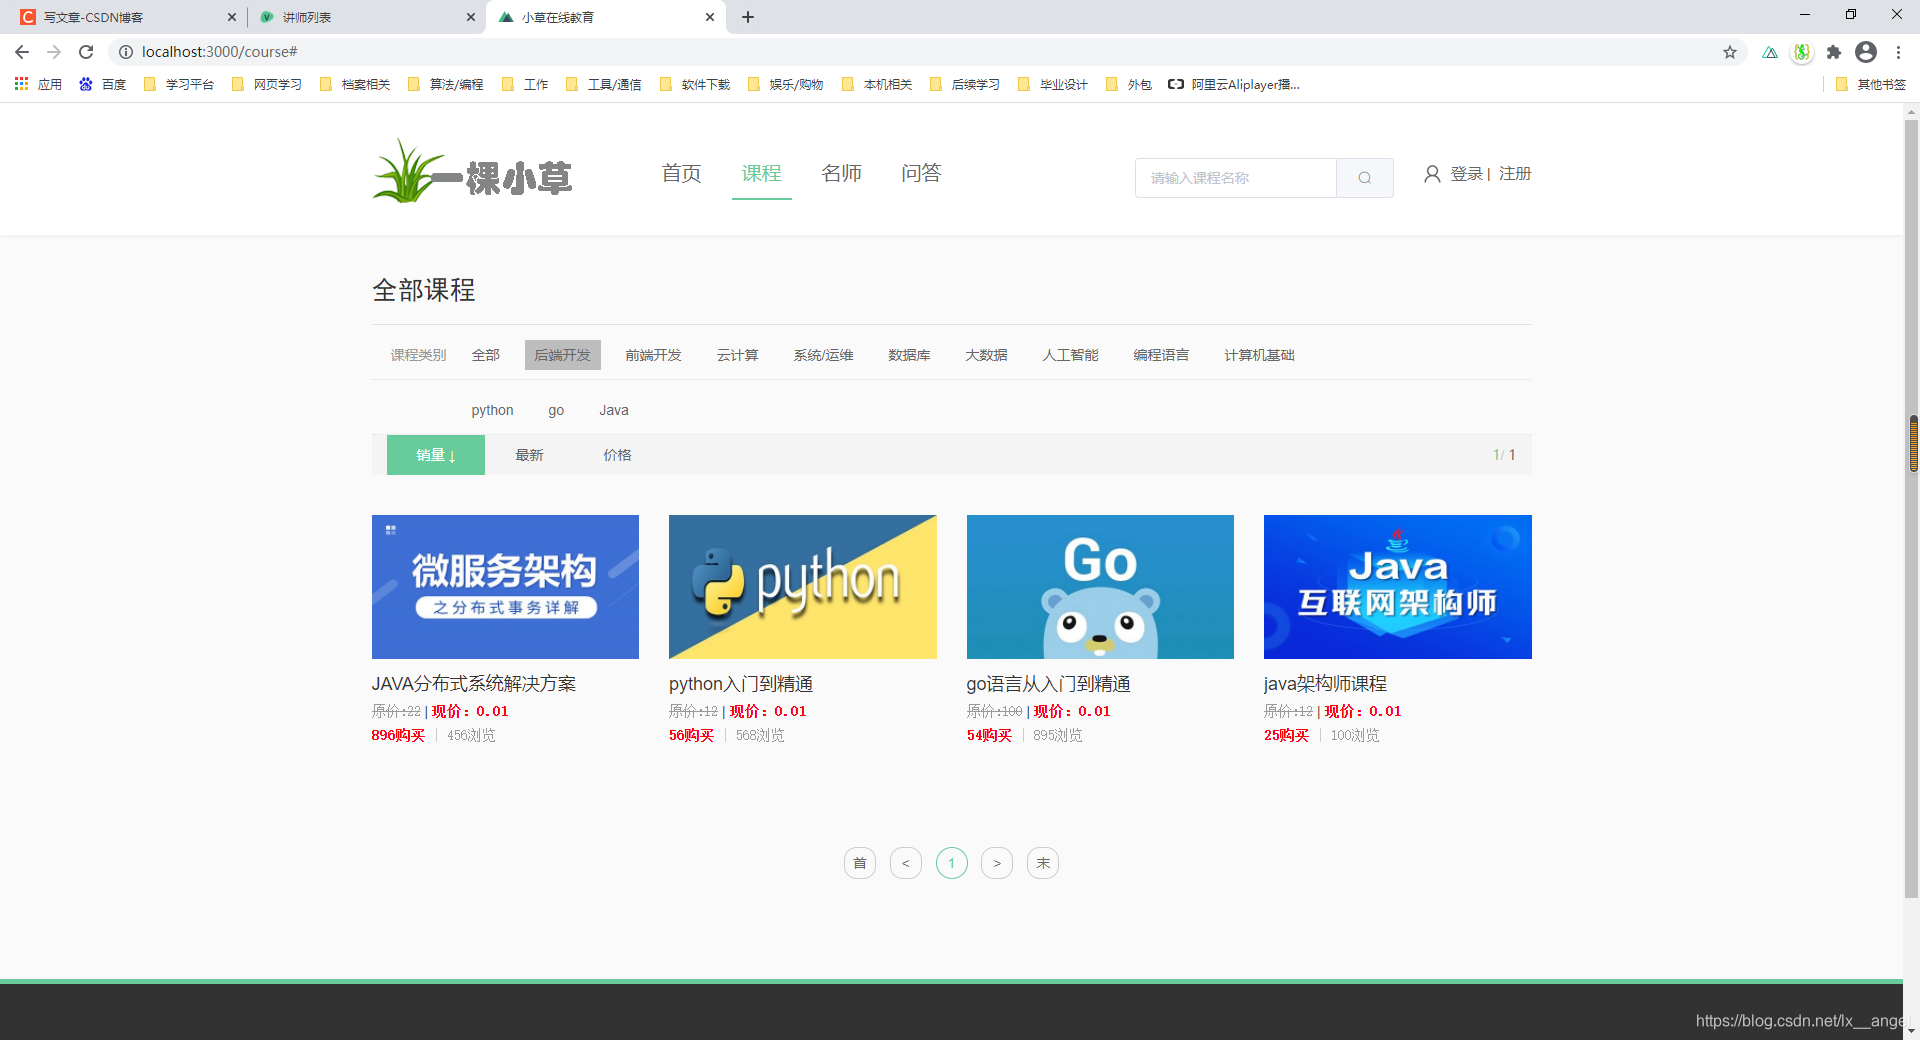The image size is (1920, 1040).
Task: Close the 讲师列表 tab
Action: [471, 17]
